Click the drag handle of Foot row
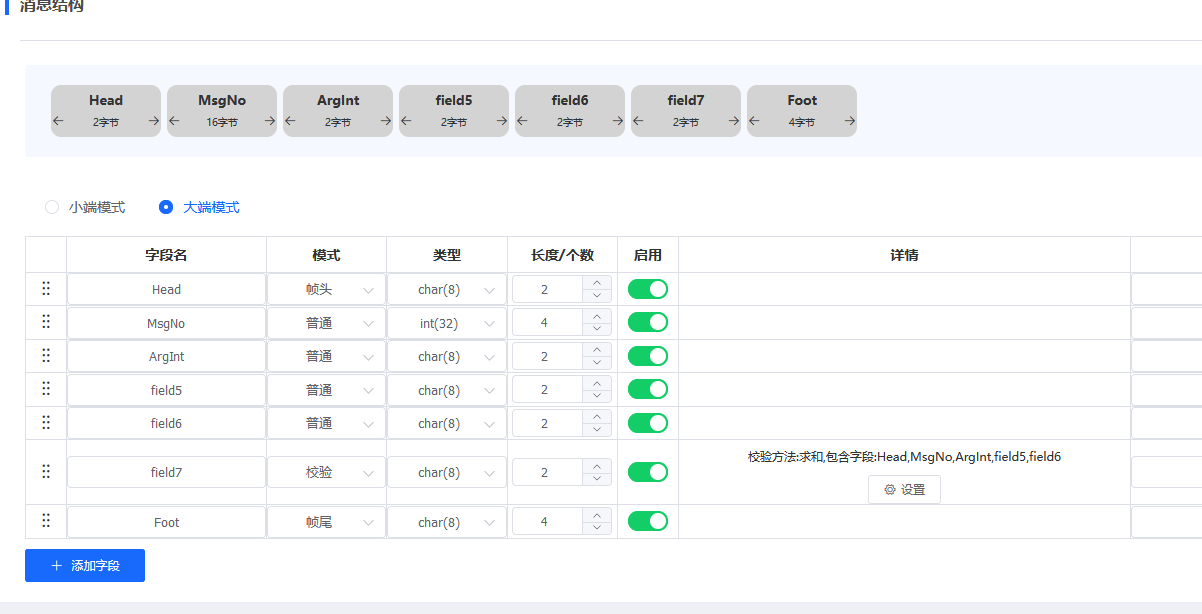This screenshot has height=614, width=1202. (46, 521)
